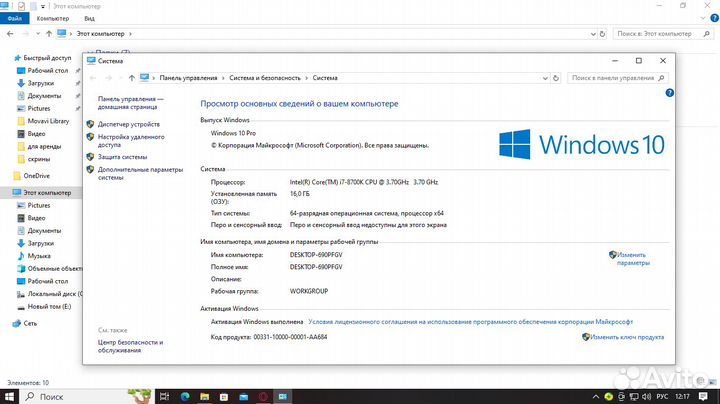Screen dimensions: 720x404
Task: Select Загрузки under Quick access
Action: coord(40,83)
